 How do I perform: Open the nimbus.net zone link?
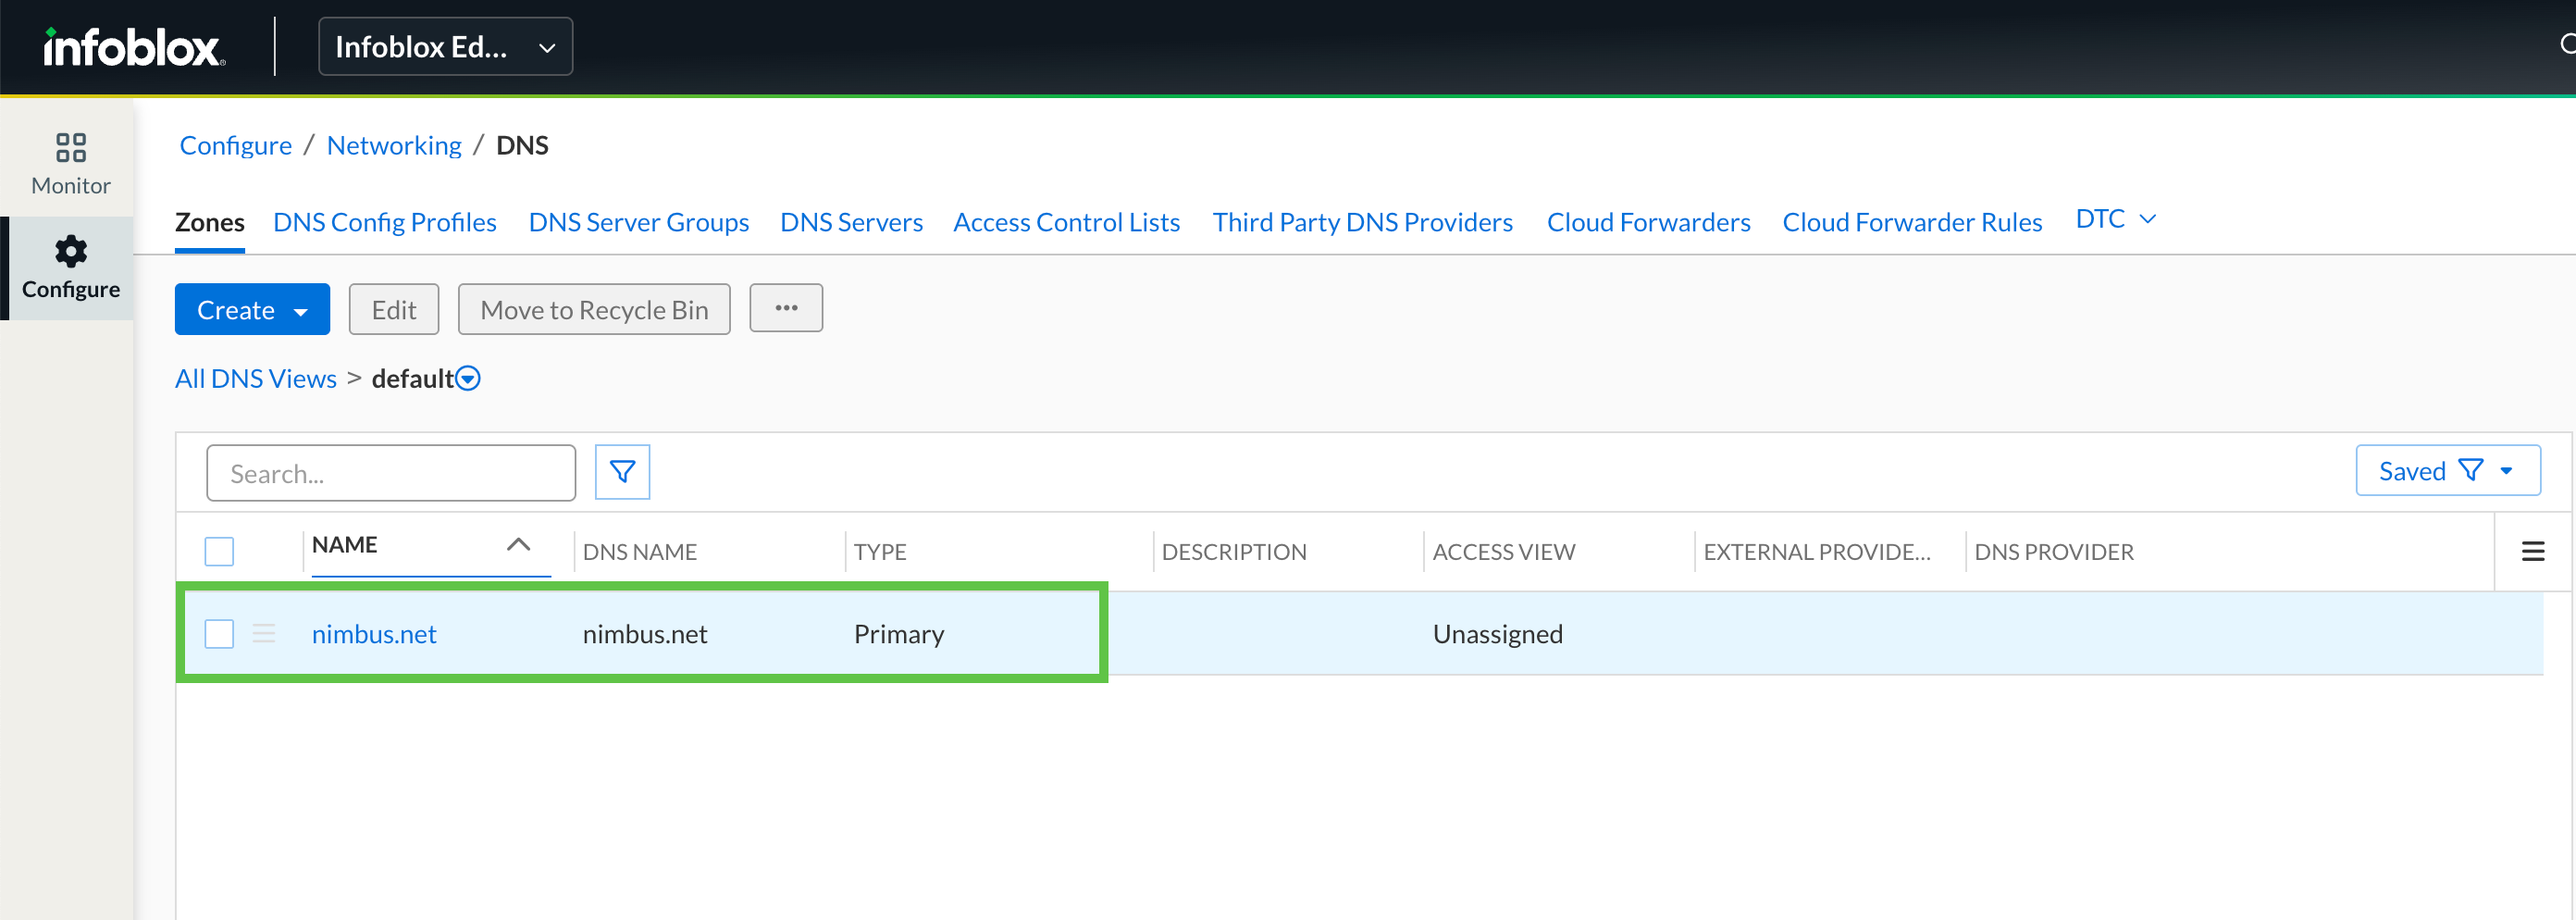click(x=374, y=634)
